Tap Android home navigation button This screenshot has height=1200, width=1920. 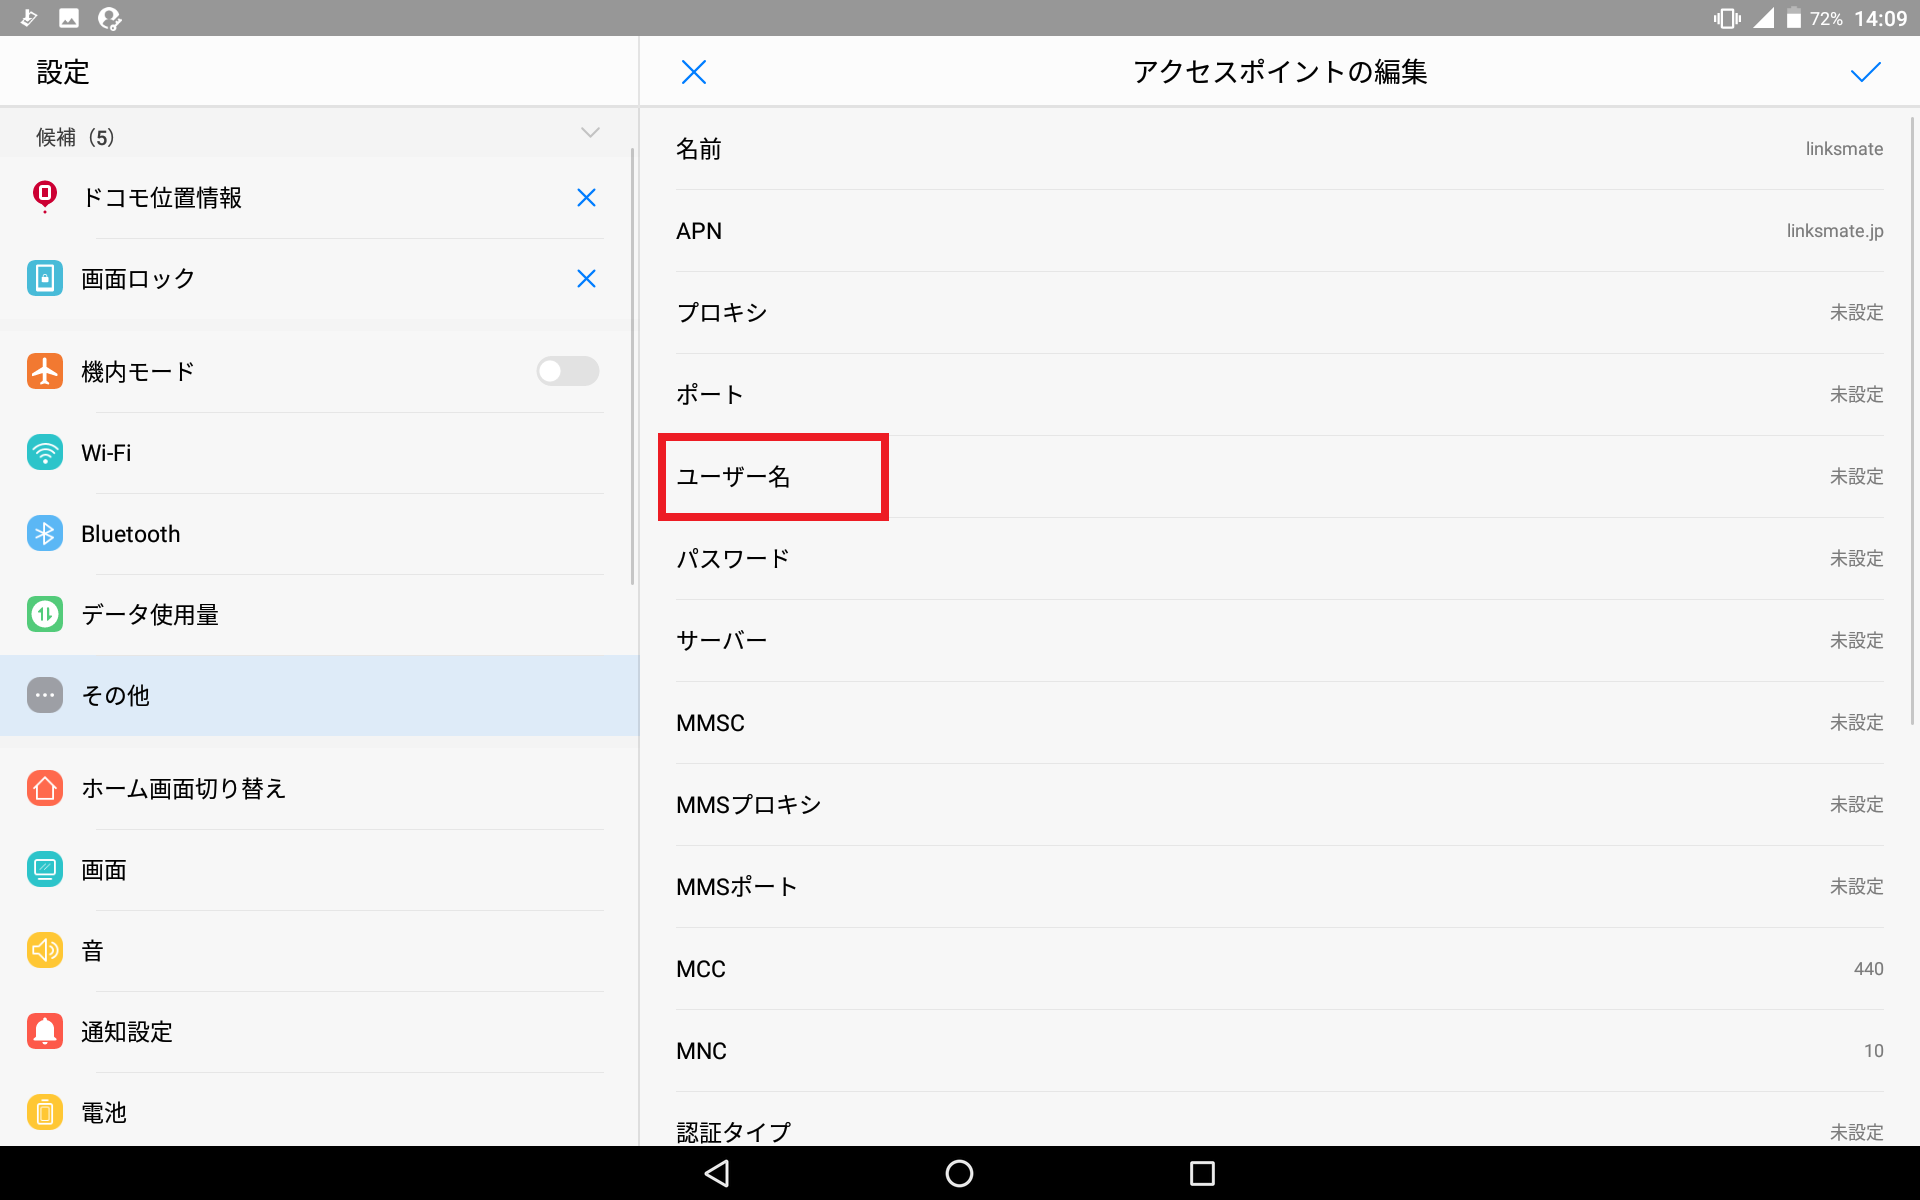pos(959,1173)
